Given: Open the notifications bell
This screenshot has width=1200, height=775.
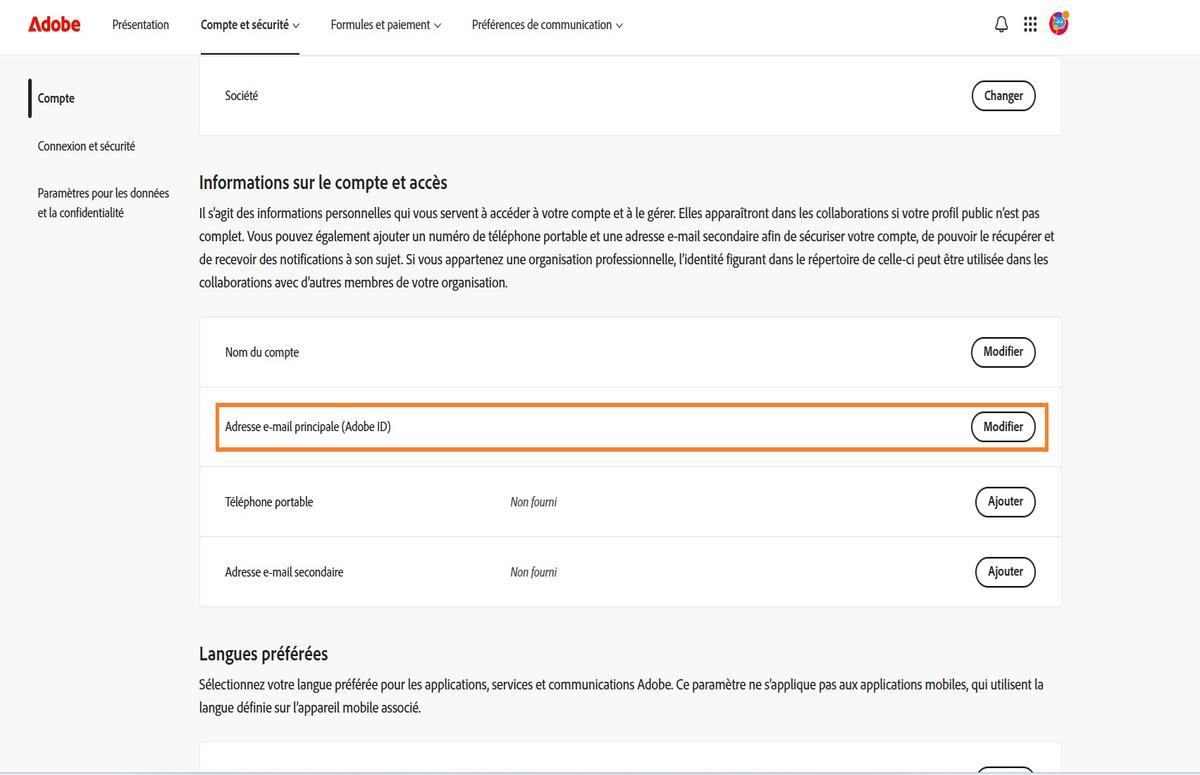Looking at the screenshot, I should (1001, 23).
